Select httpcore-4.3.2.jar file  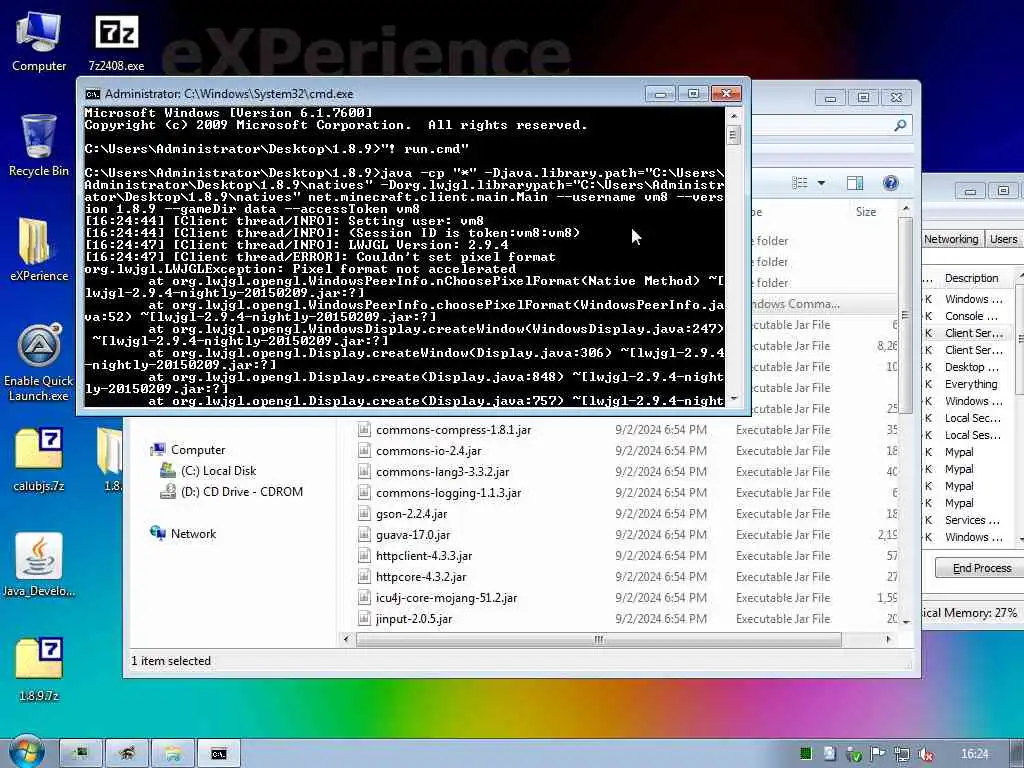click(421, 576)
